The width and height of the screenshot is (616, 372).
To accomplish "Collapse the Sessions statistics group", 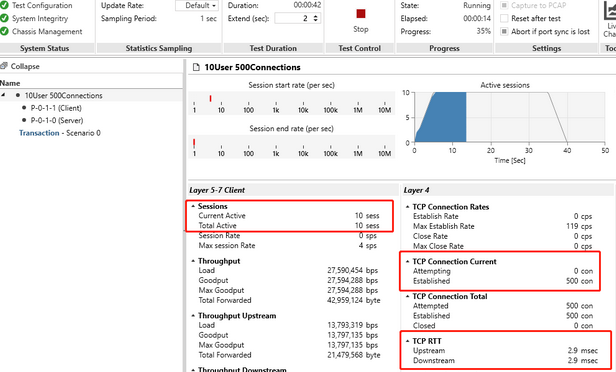I will click(x=193, y=206).
